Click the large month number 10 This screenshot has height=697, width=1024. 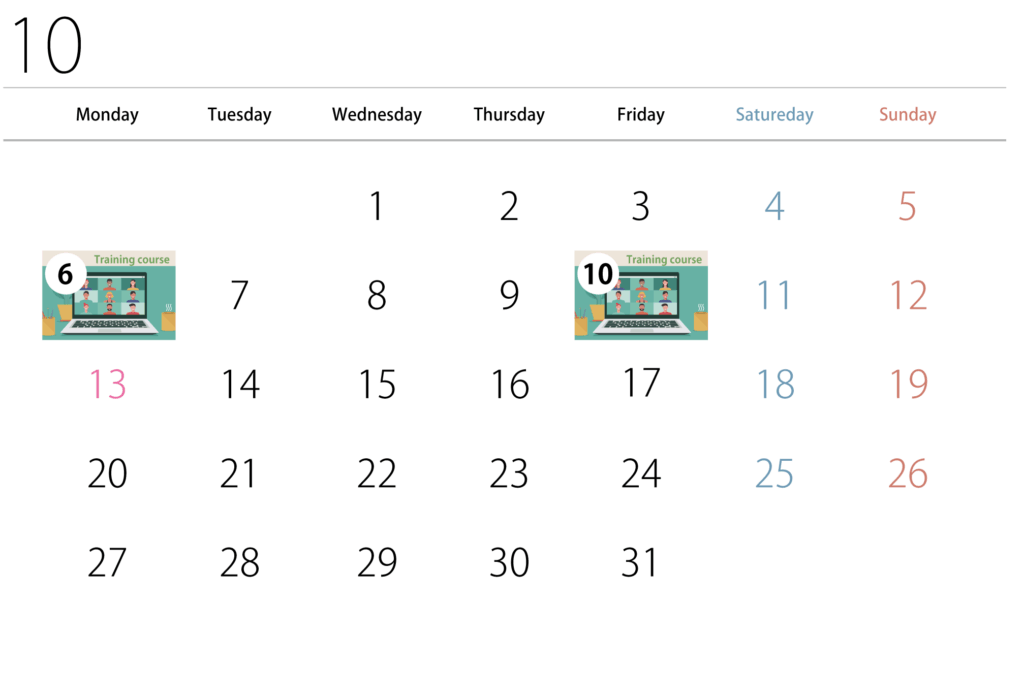pos(47,45)
